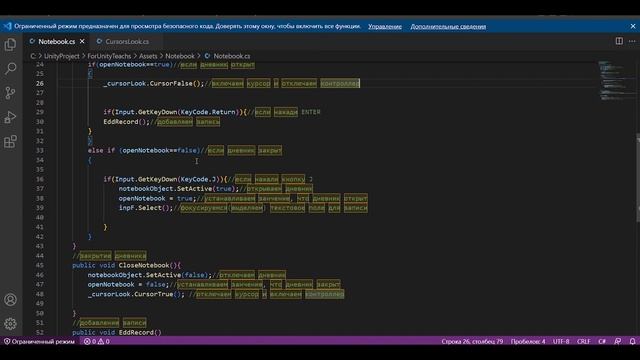The width and height of the screenshot is (640, 360).
Task: Click the CloseNotebook method name
Action: (144, 265)
